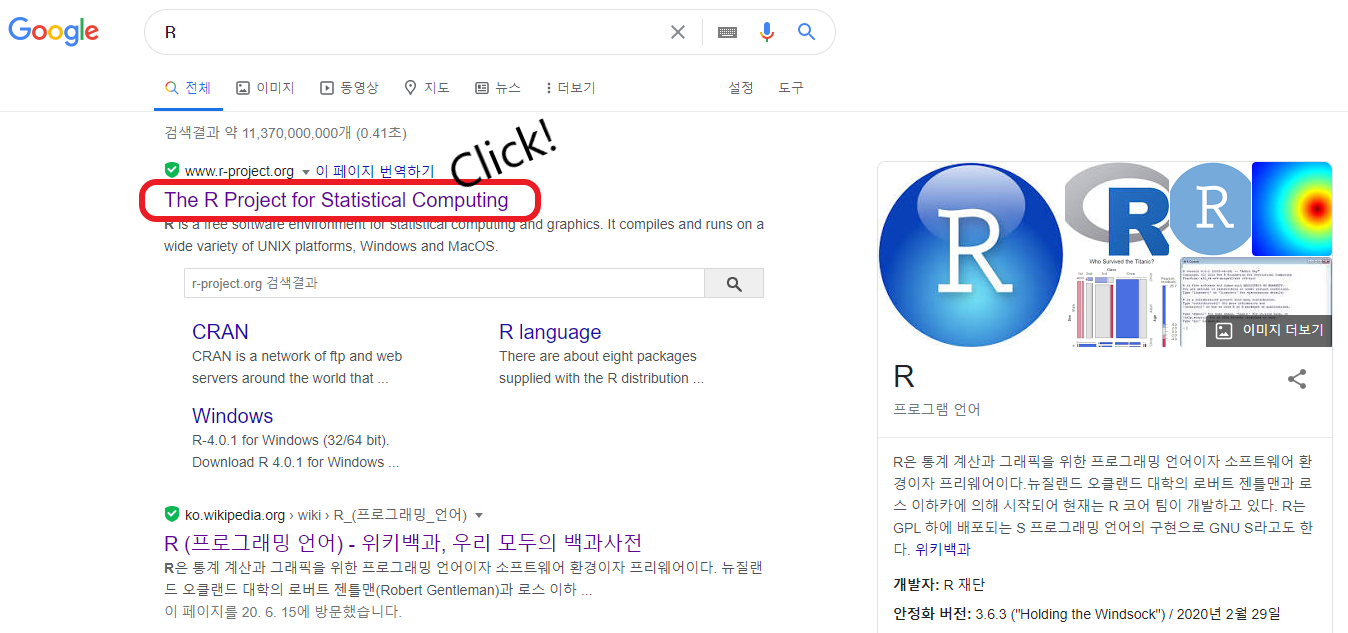This screenshot has height=633, width=1348.
Task: Open the 'Windows' sitelink
Action: [x=232, y=416]
